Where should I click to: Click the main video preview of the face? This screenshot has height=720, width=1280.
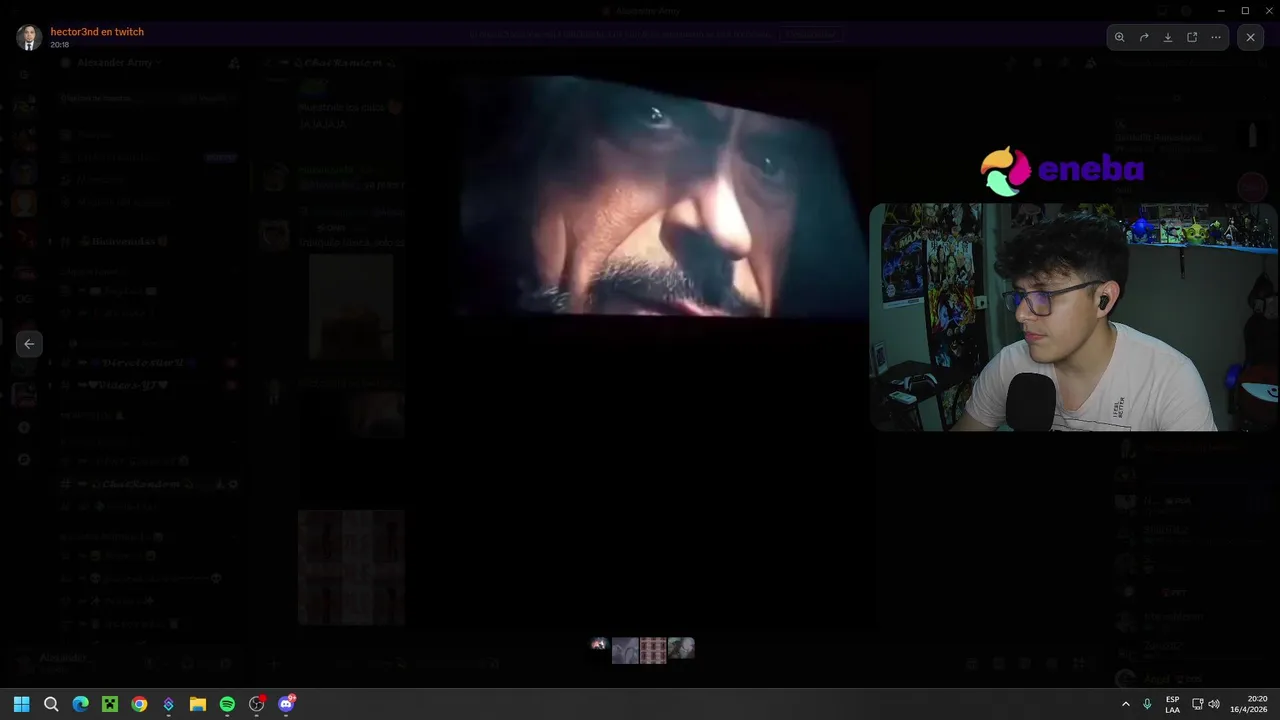pyautogui.click(x=661, y=197)
